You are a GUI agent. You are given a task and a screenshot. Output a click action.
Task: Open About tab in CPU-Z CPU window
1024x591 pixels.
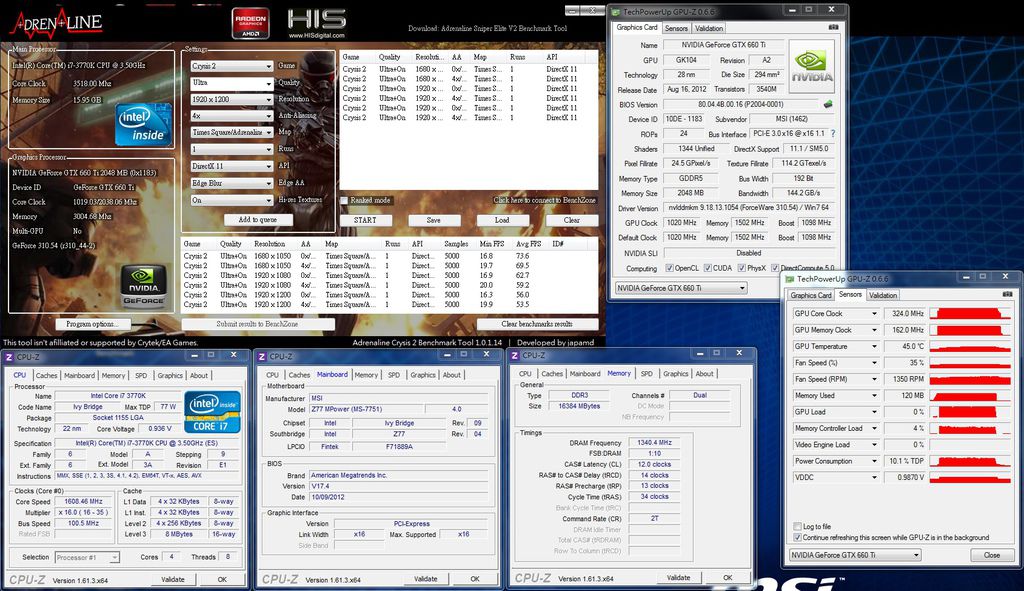(x=199, y=375)
